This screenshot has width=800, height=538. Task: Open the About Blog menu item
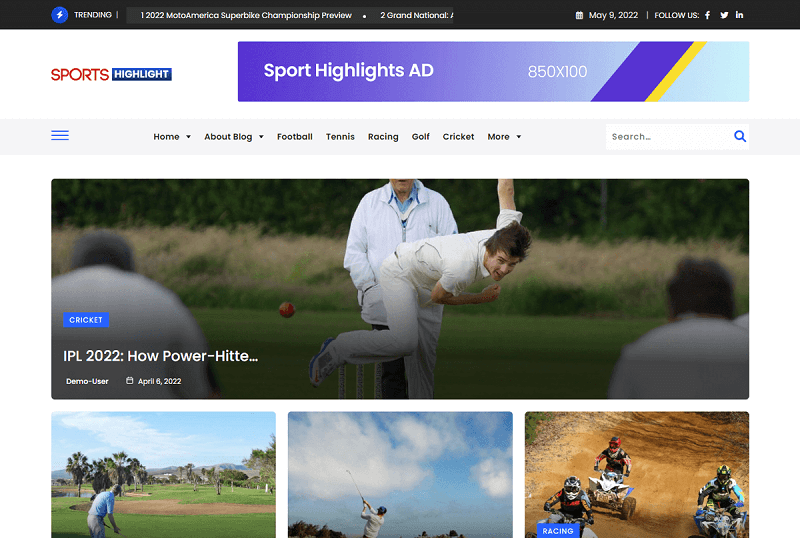point(228,137)
